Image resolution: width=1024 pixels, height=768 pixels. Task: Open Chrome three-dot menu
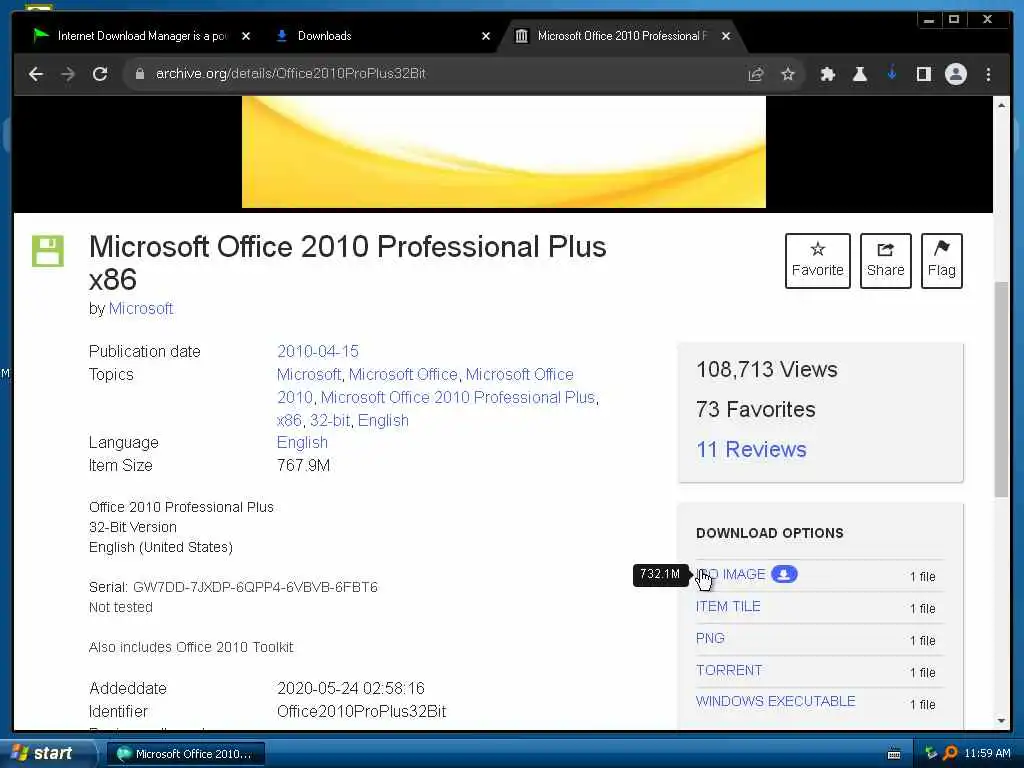point(988,74)
